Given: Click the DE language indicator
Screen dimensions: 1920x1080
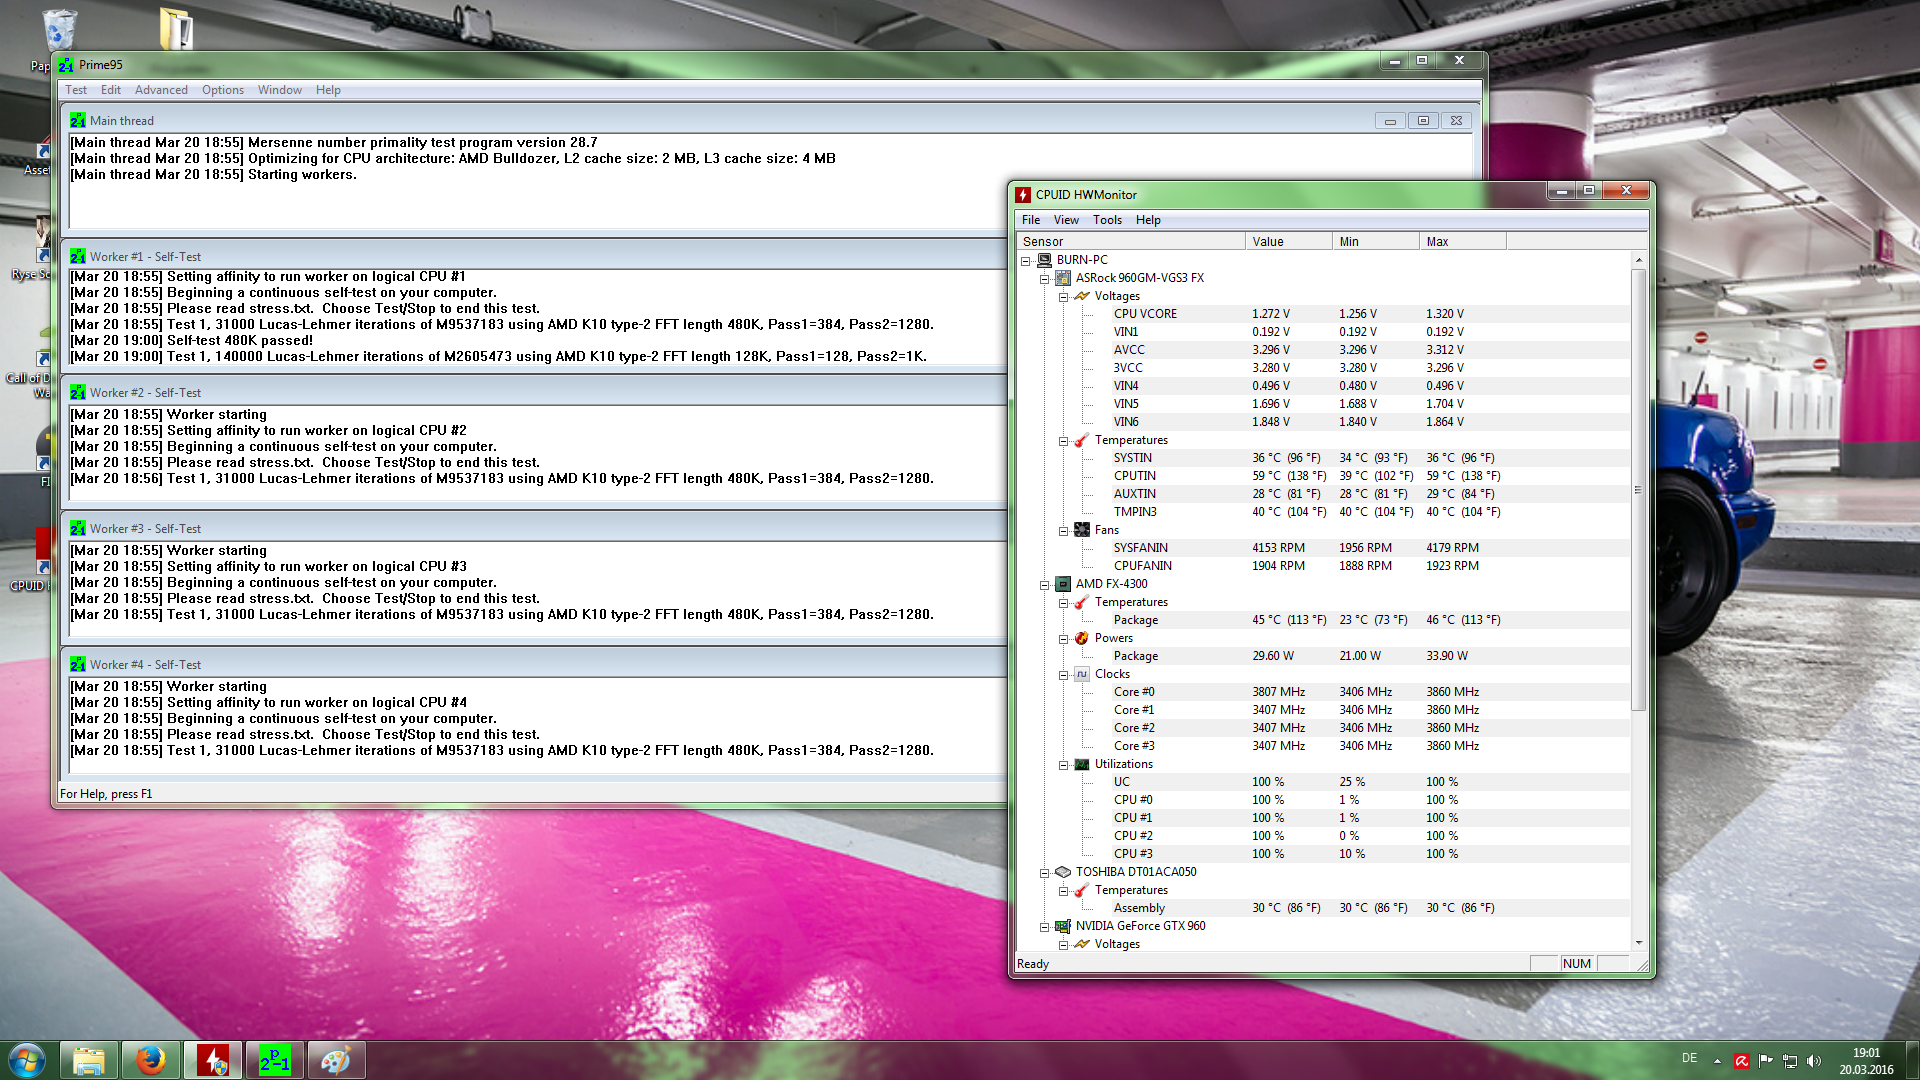Looking at the screenshot, I should (x=1689, y=1058).
